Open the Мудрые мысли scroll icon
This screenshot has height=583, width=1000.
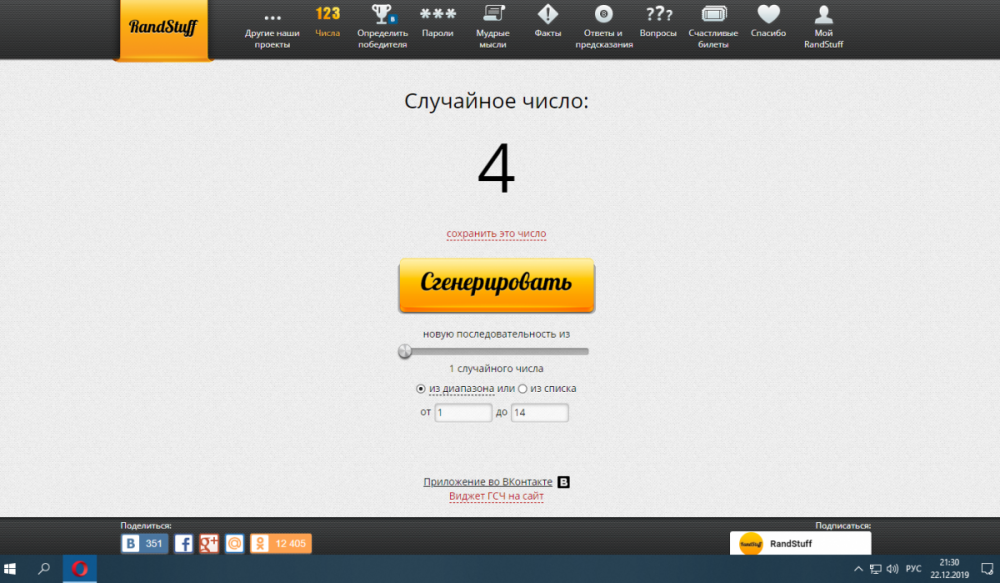[491, 14]
